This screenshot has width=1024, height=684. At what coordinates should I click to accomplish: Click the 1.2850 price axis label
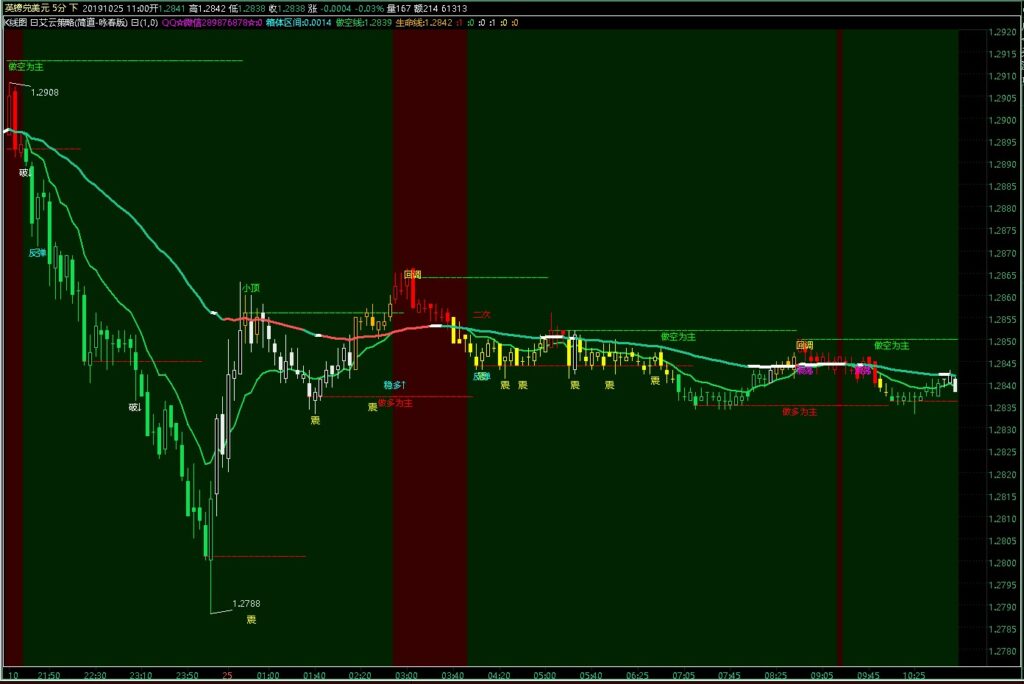pyautogui.click(x=1000, y=342)
